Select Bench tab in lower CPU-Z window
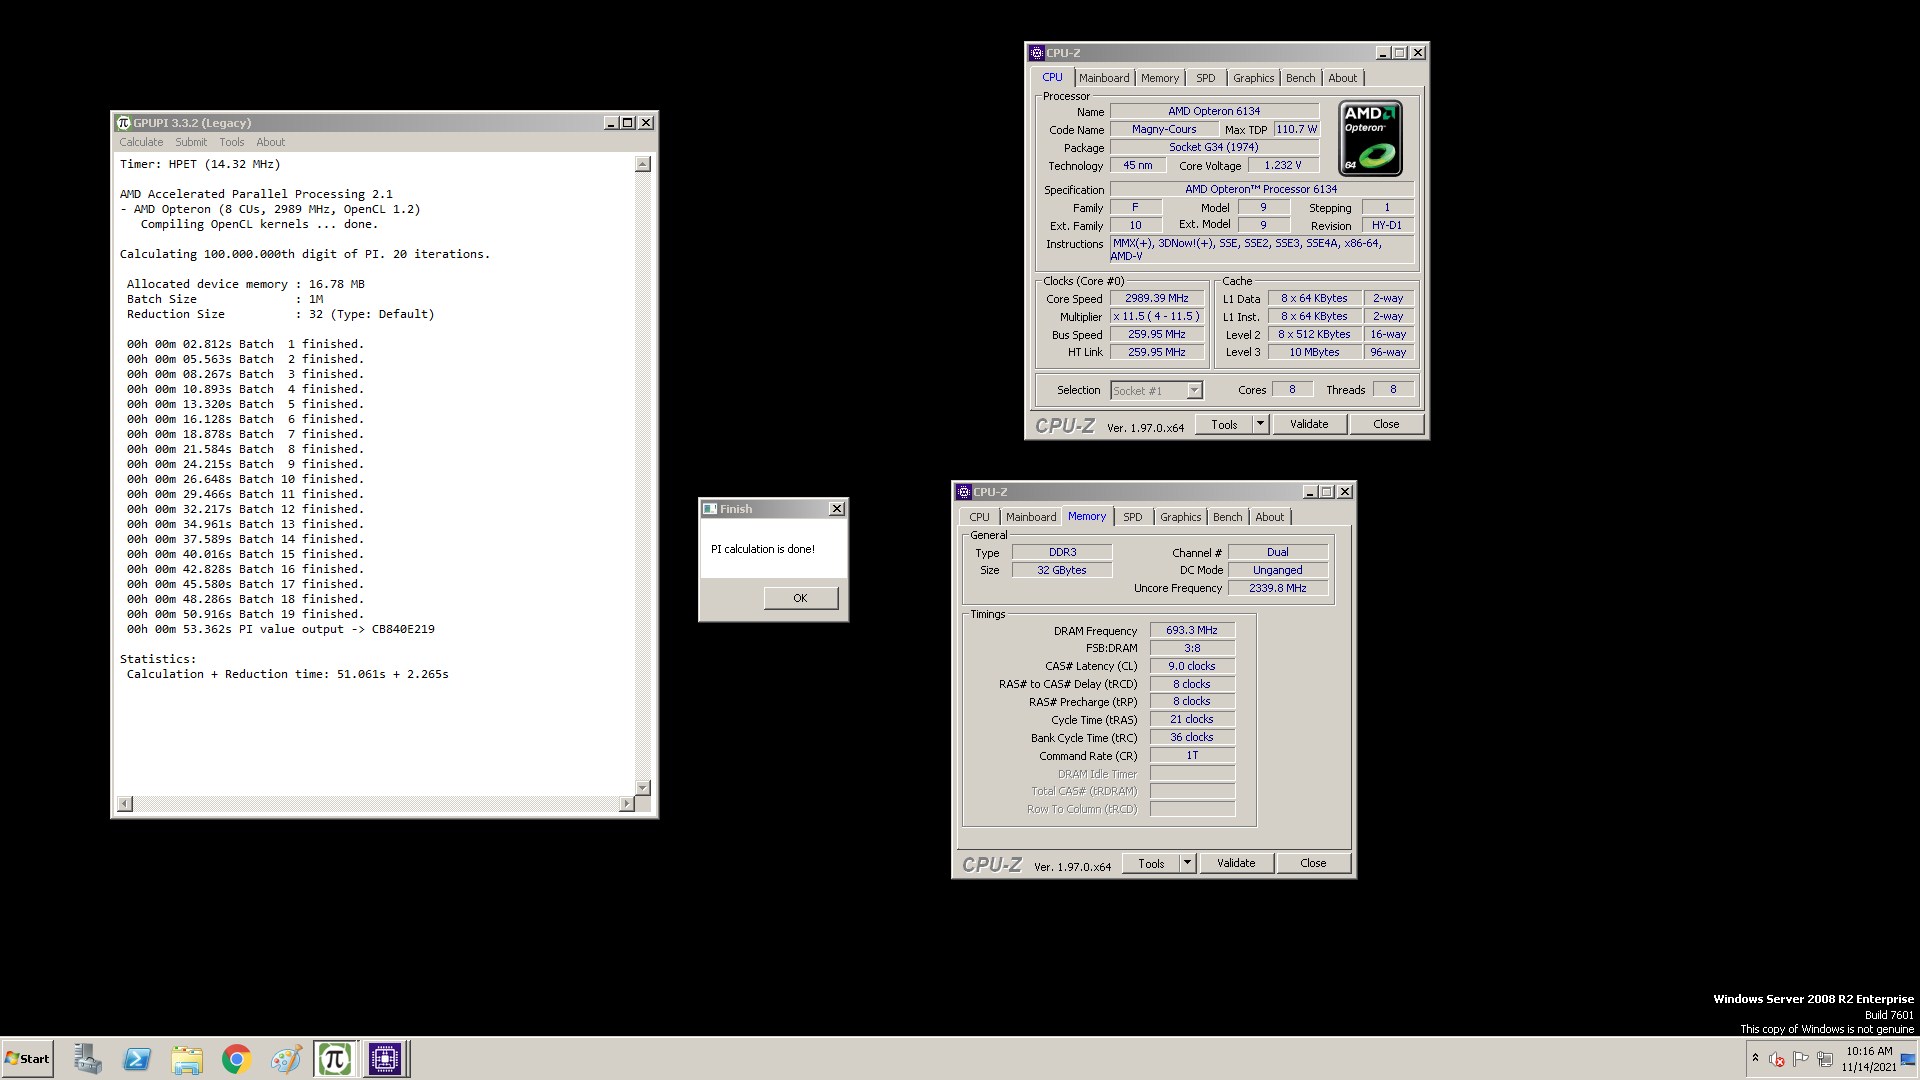The height and width of the screenshot is (1080, 1920). click(1227, 517)
